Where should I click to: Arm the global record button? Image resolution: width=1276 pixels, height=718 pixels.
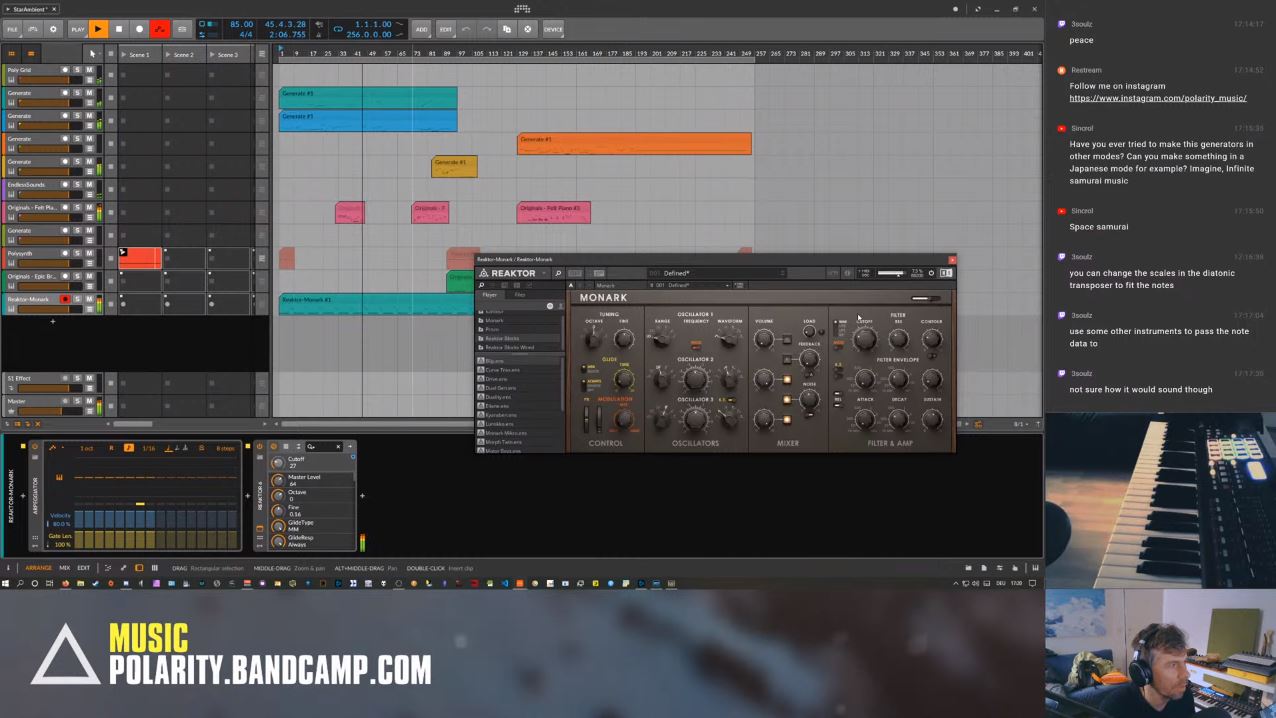tap(140, 29)
